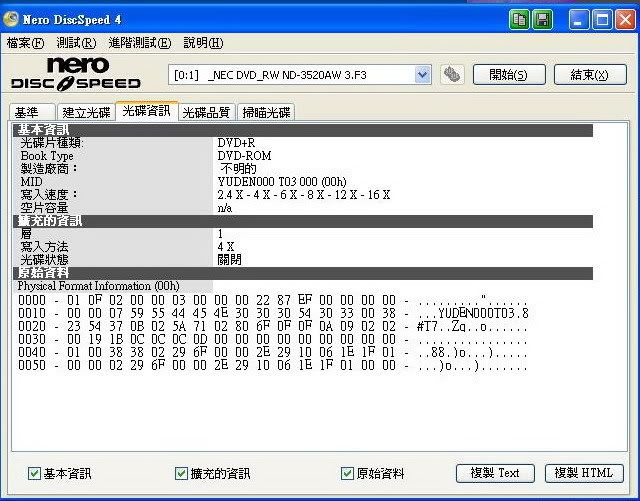The width and height of the screenshot is (640, 501).
Task: Click the copy icon in title bar
Action: click(x=519, y=19)
